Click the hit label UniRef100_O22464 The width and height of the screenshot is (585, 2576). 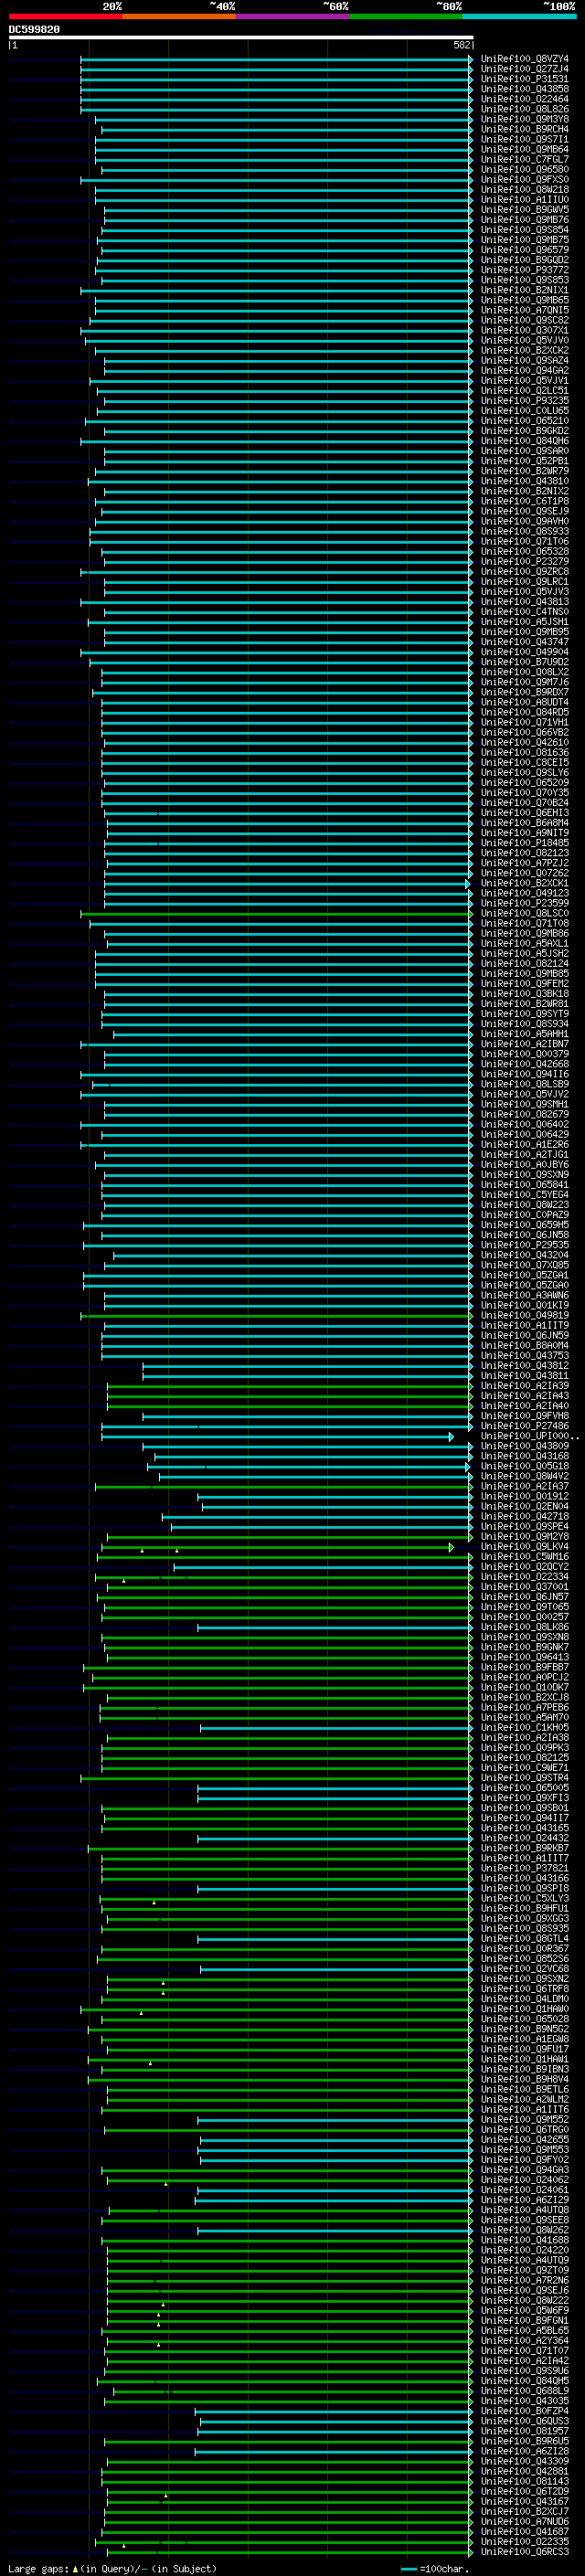pos(524,99)
